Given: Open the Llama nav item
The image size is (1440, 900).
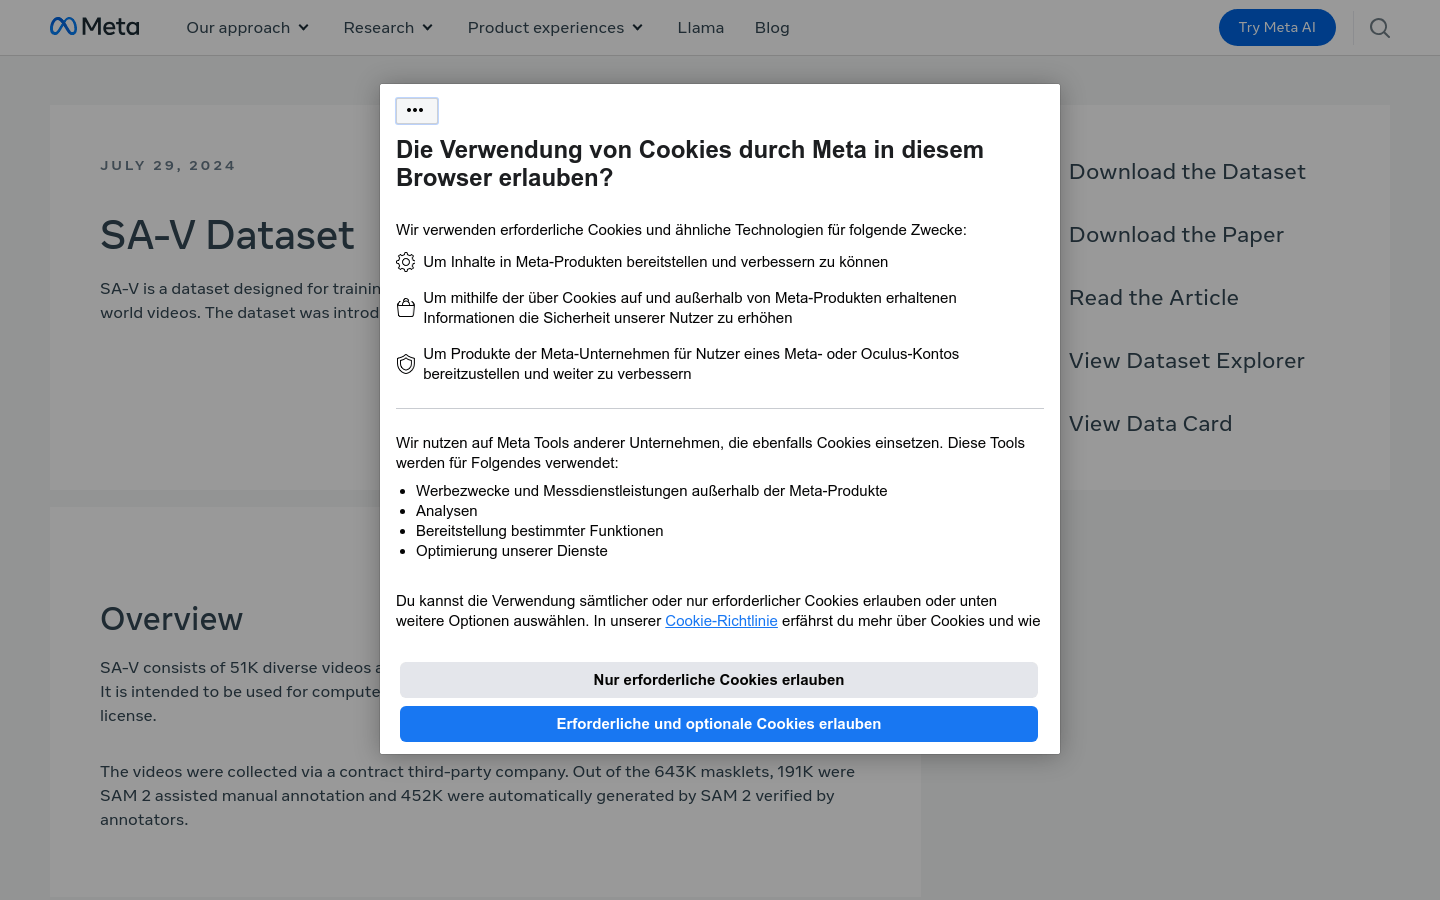Looking at the screenshot, I should 701,28.
